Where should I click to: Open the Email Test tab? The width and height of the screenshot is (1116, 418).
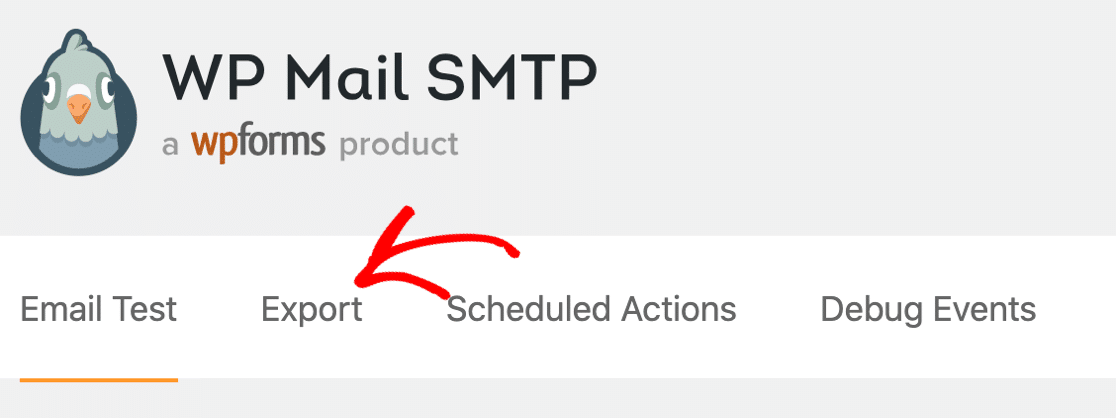[98, 310]
